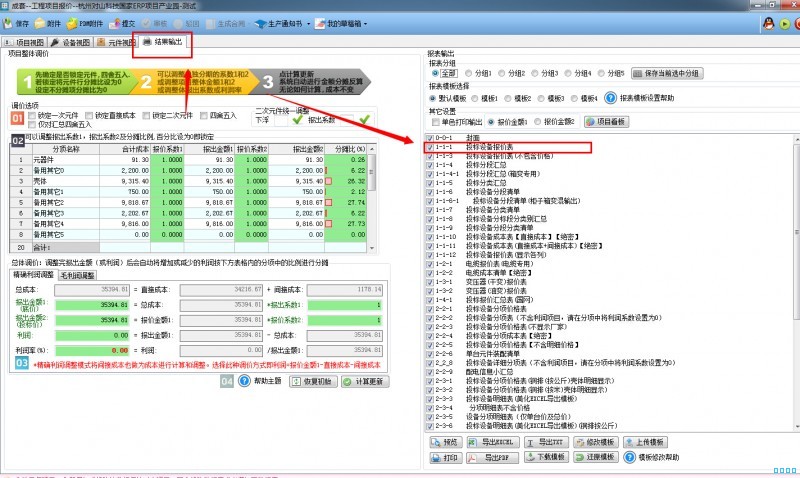Click the 修改模板 button
The height and width of the screenshot is (478, 800).
tap(595, 442)
